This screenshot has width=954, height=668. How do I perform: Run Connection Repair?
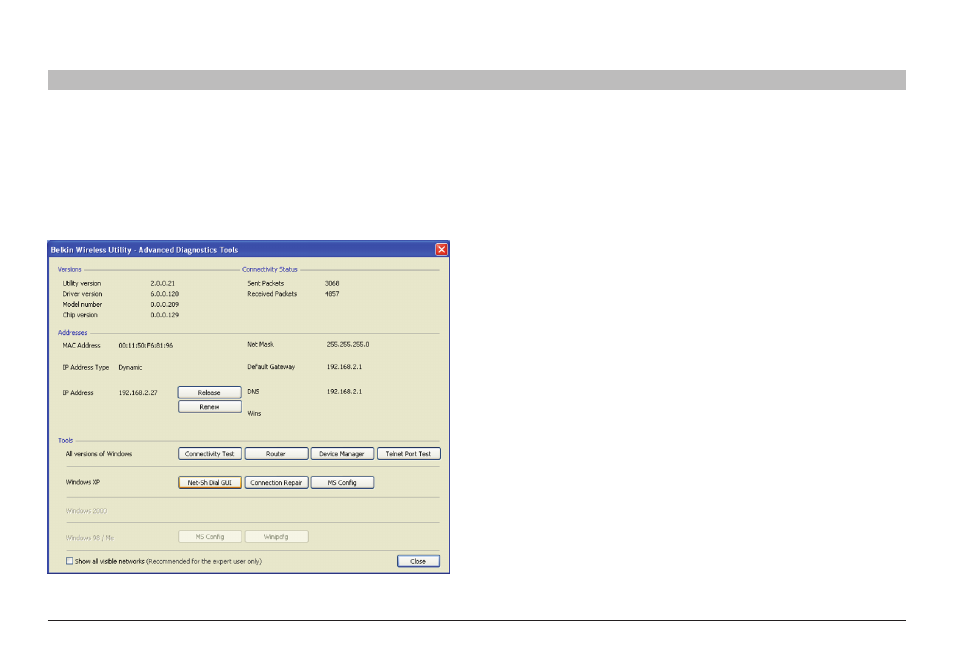pyautogui.click(x=276, y=482)
